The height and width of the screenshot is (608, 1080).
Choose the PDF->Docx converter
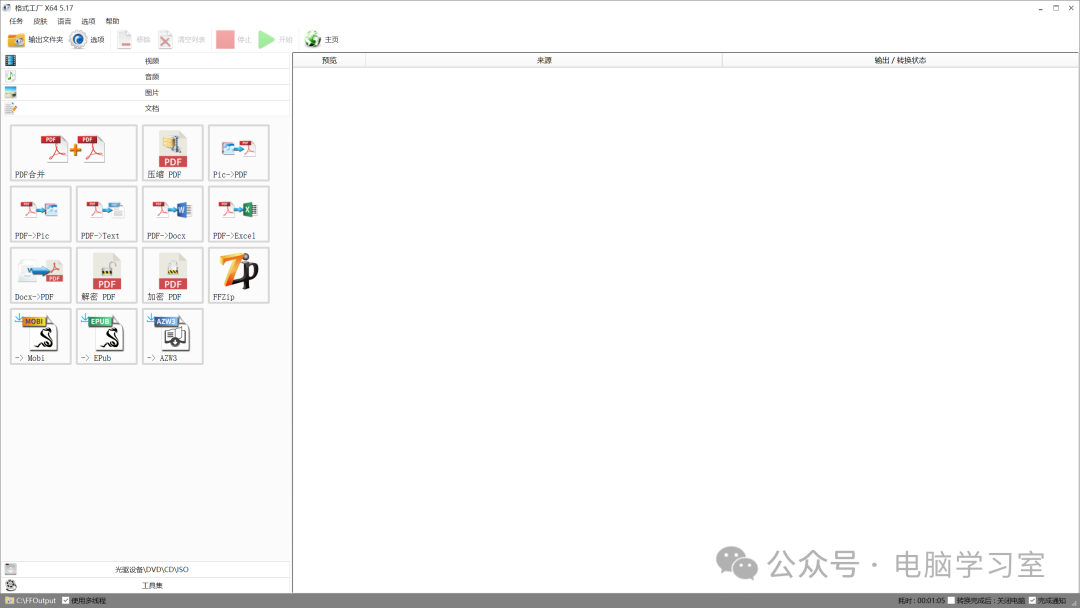point(173,214)
